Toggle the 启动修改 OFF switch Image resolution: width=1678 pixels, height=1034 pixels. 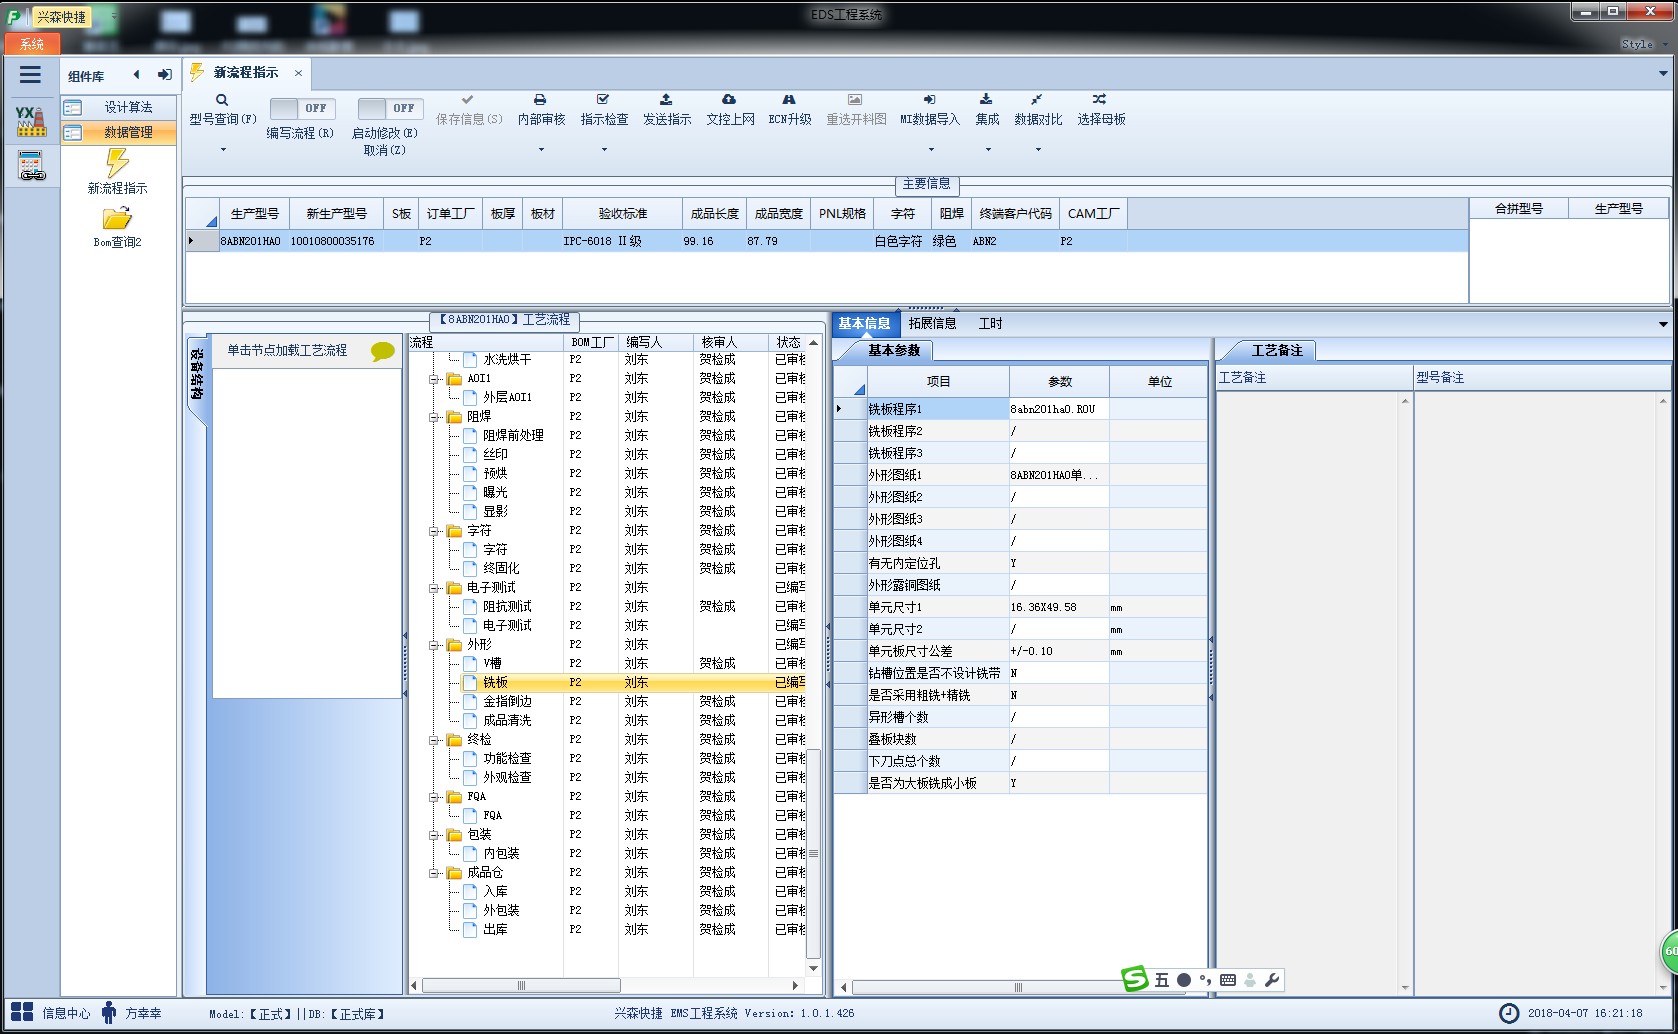389,108
